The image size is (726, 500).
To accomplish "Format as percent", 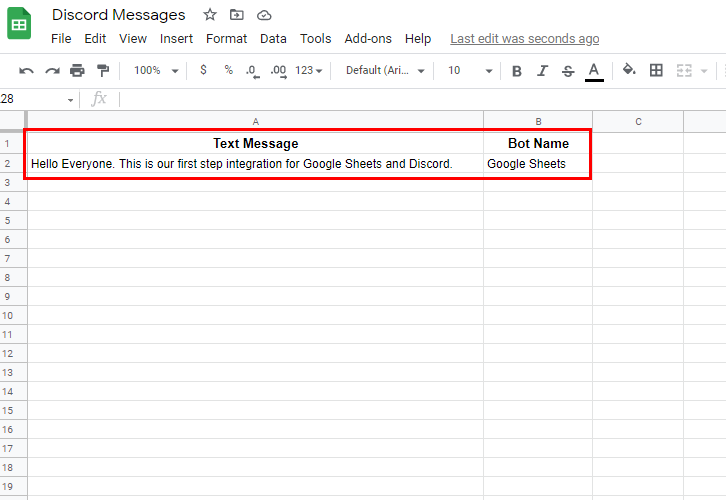I will point(228,70).
